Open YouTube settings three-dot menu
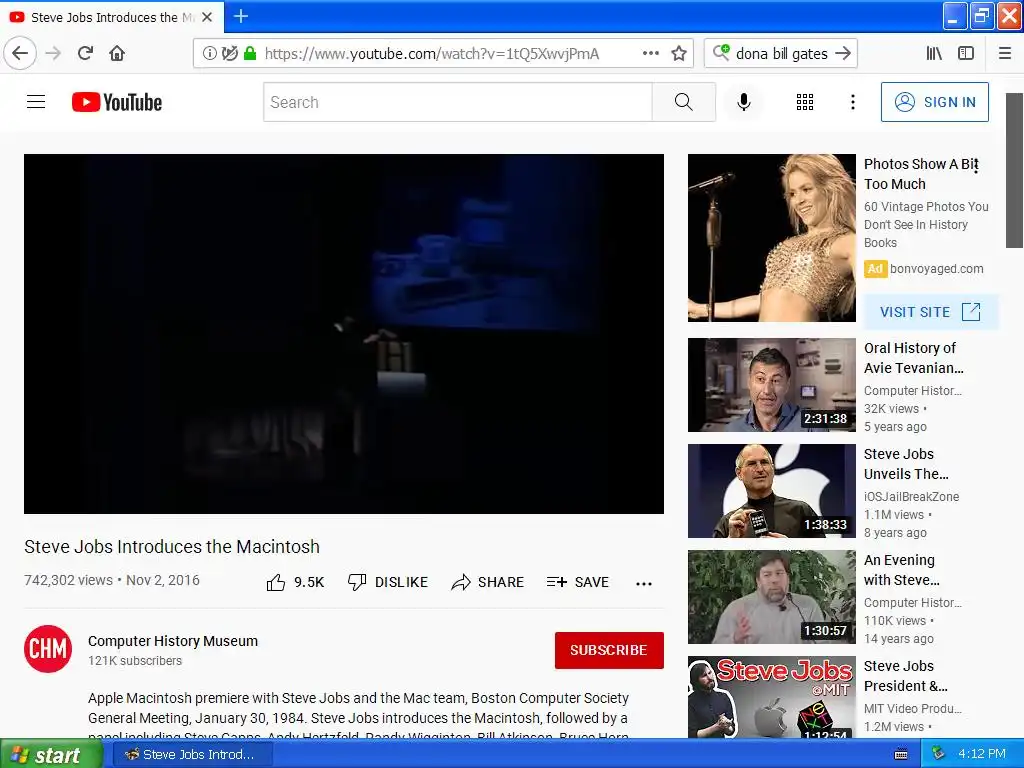This screenshot has height=768, width=1024. click(x=852, y=102)
